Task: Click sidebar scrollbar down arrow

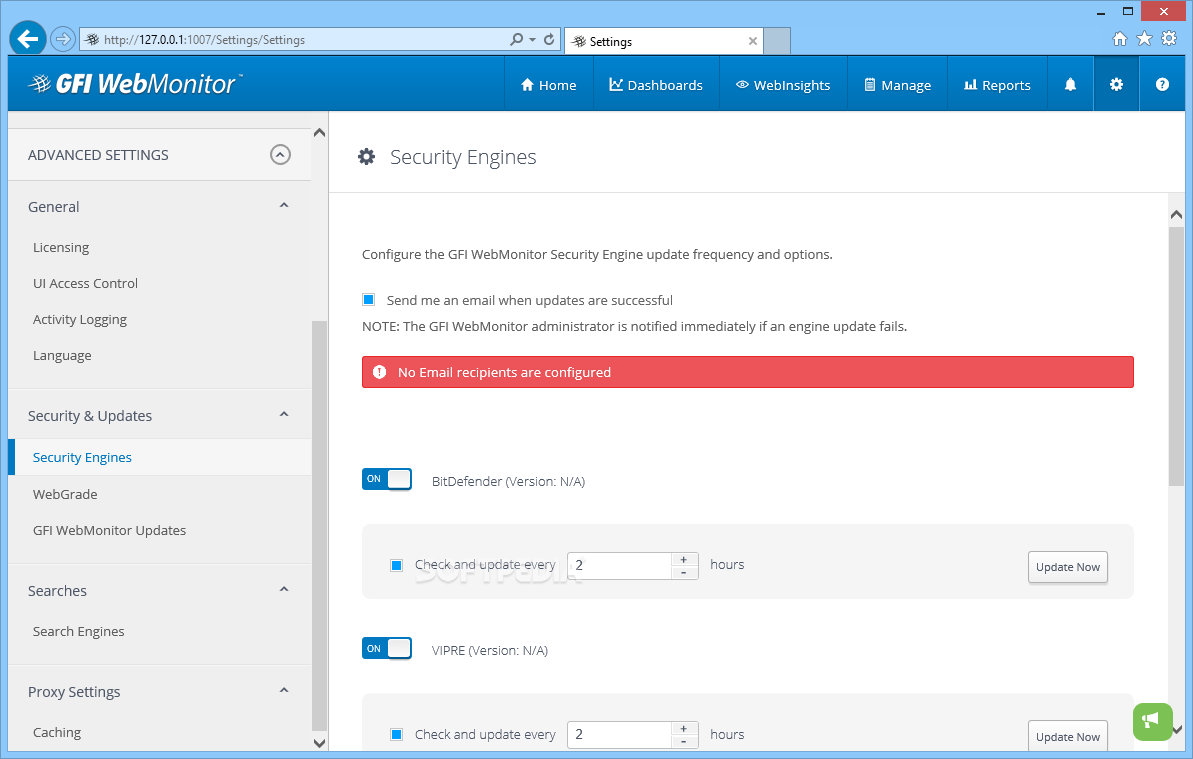Action: 320,743
